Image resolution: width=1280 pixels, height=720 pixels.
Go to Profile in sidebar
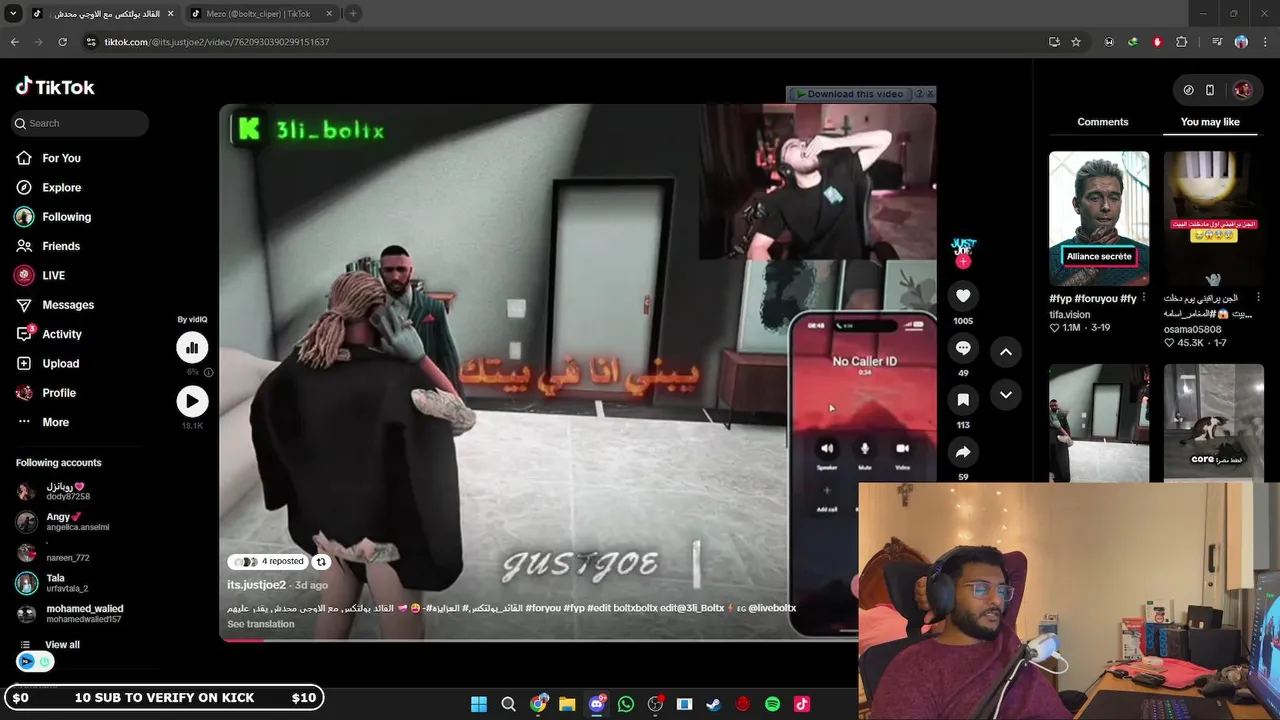tap(45, 393)
